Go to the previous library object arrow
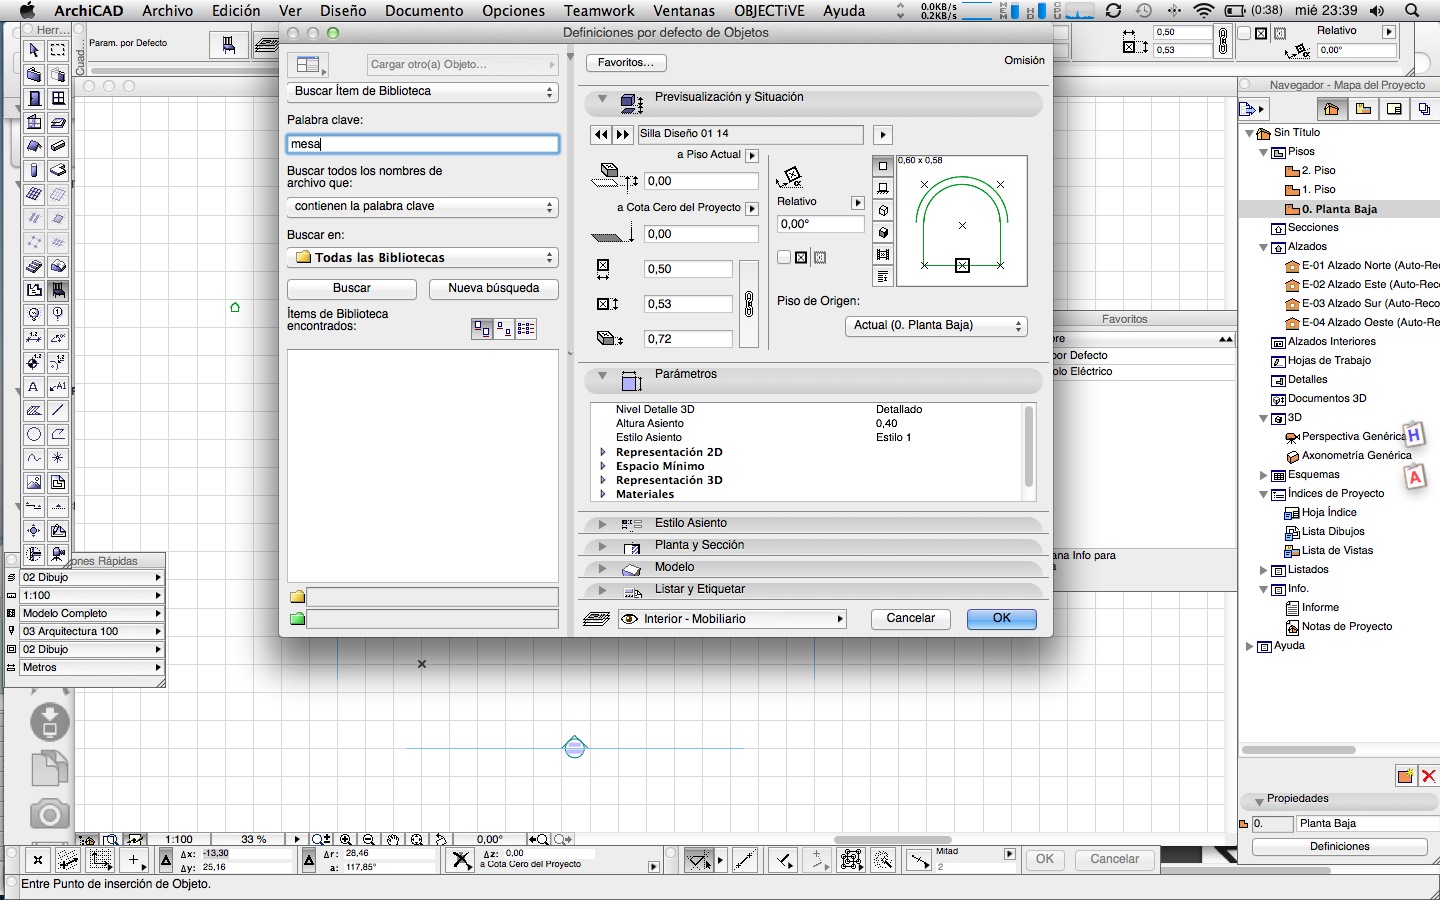 (601, 134)
